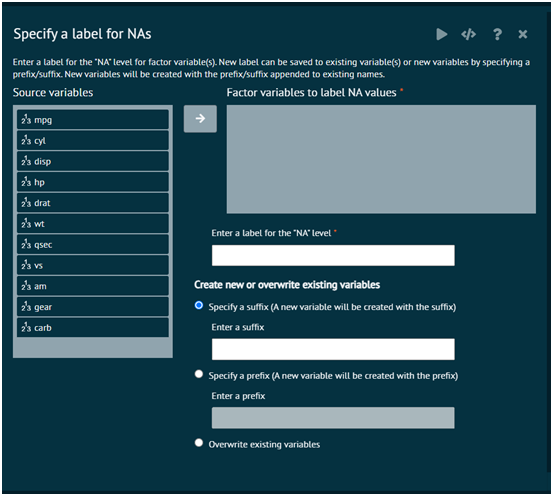
Task: Run the dialog with the play icon
Action: click(442, 34)
